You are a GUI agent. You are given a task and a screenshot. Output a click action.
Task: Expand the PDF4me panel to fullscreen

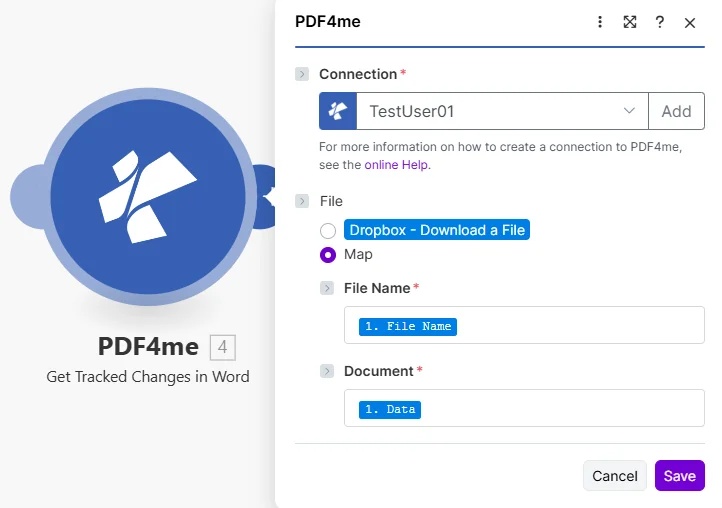[x=629, y=22]
